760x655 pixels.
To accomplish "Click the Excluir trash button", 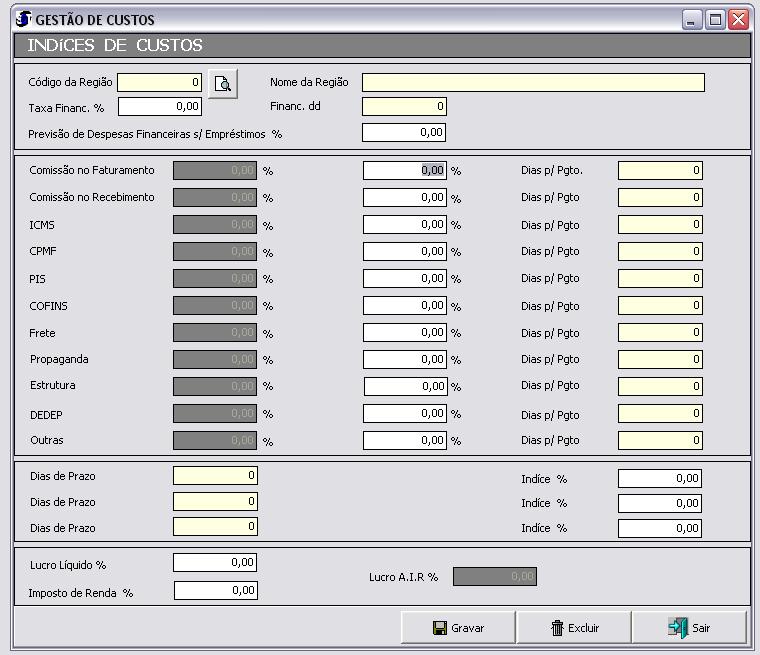I will pos(574,628).
